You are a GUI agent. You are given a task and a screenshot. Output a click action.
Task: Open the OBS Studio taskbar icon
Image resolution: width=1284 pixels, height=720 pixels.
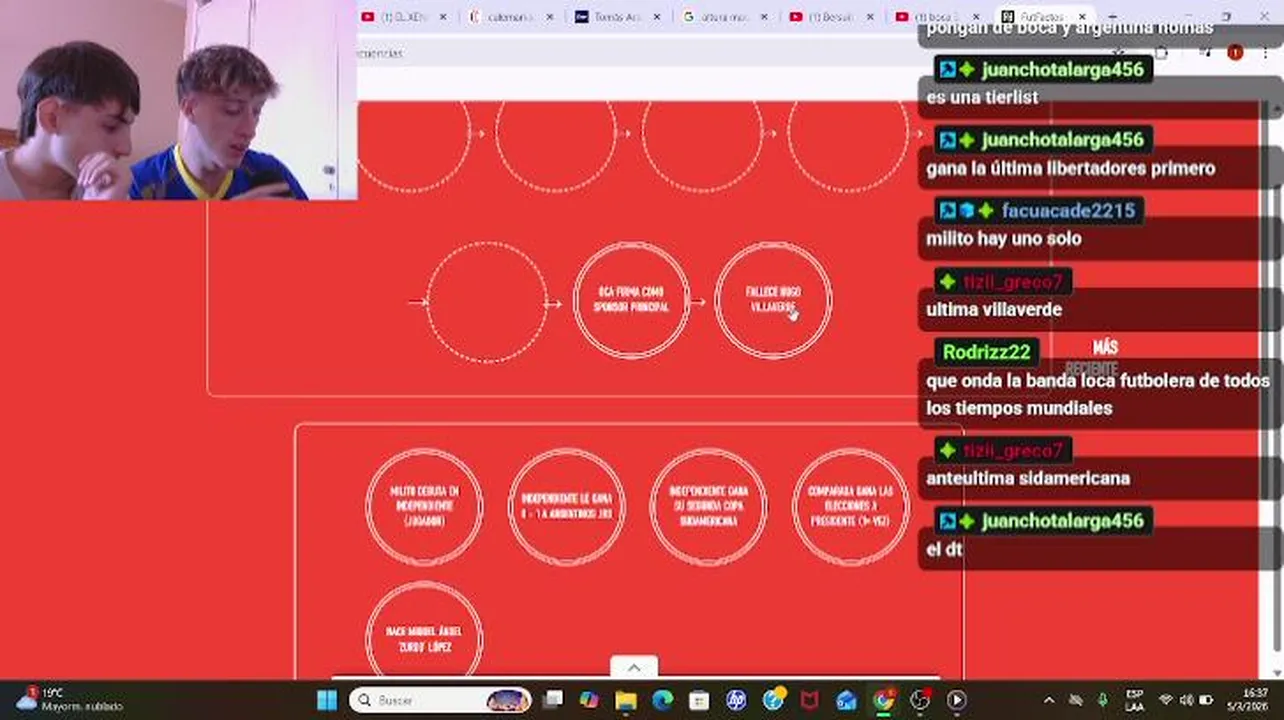920,700
